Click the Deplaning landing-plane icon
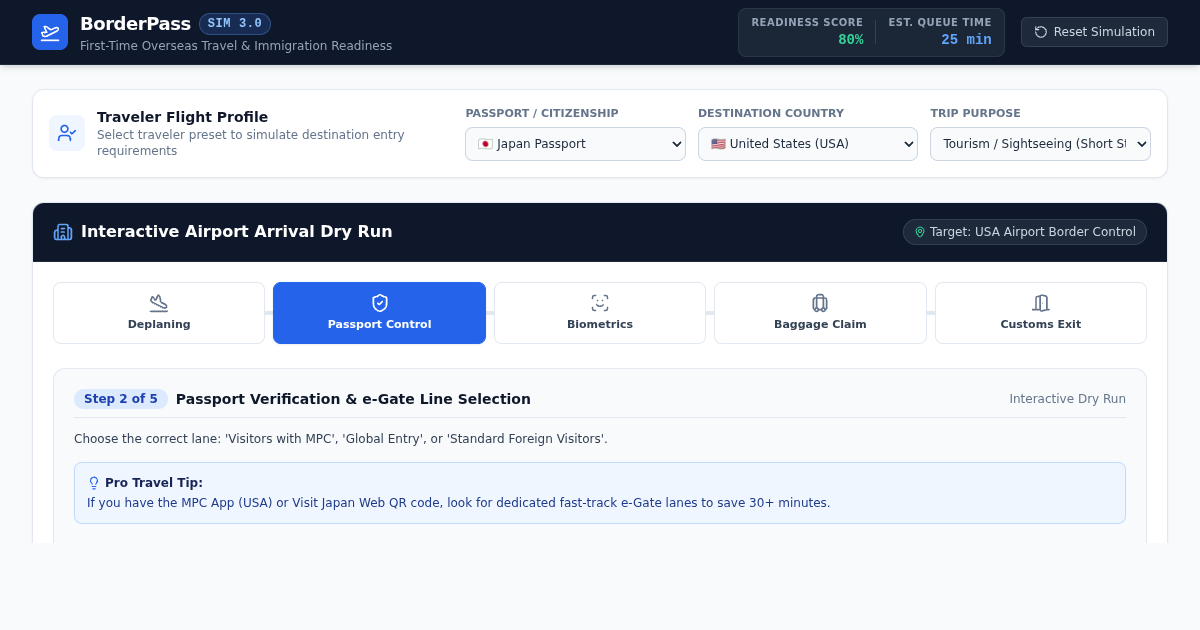This screenshot has width=1200, height=630. pyautogui.click(x=159, y=303)
